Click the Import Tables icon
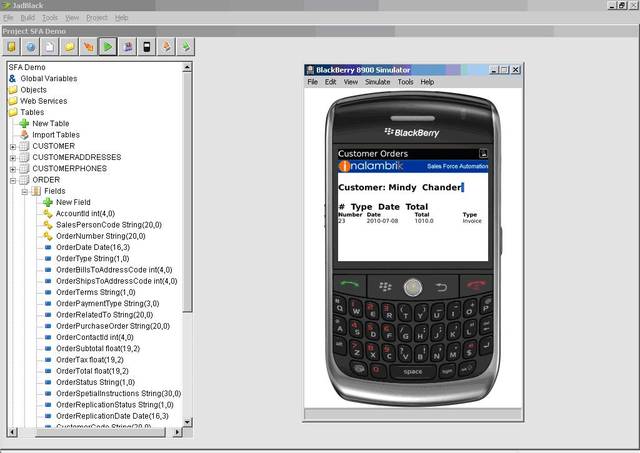 24,134
